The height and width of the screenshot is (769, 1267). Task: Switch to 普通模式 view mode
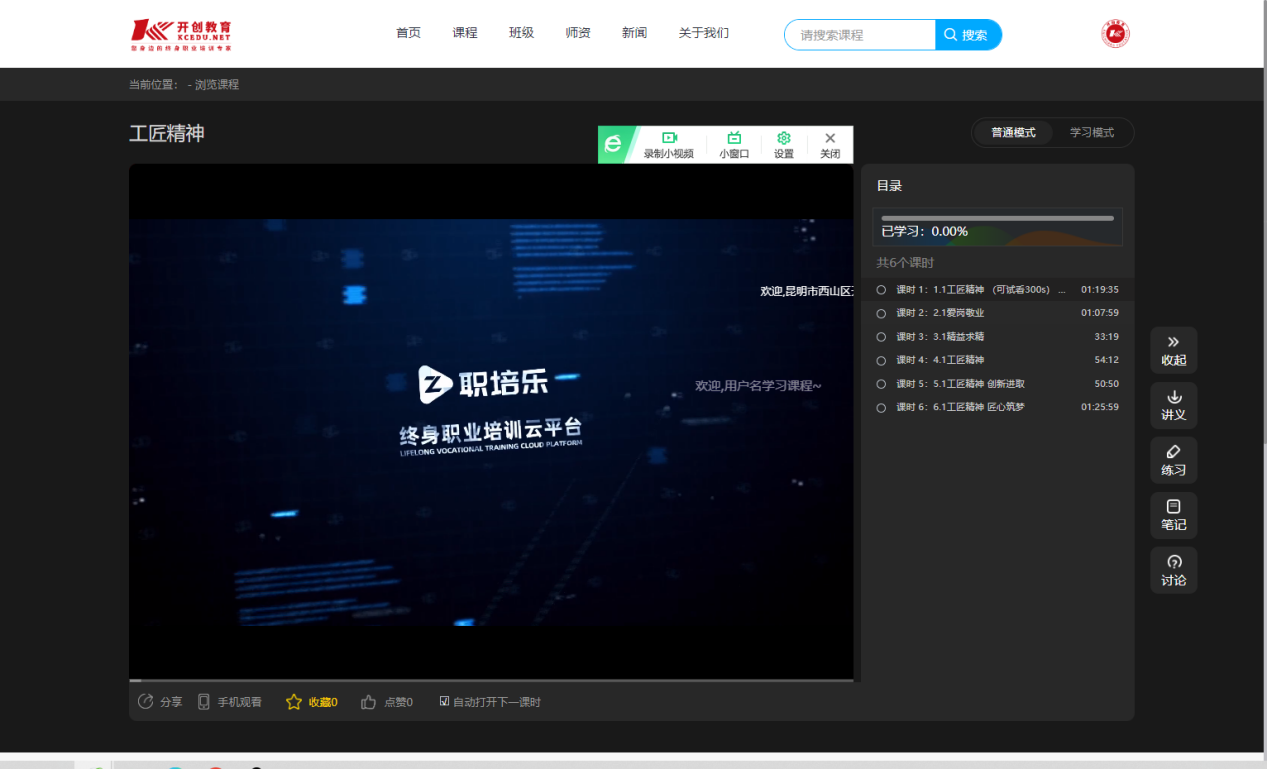click(1013, 133)
